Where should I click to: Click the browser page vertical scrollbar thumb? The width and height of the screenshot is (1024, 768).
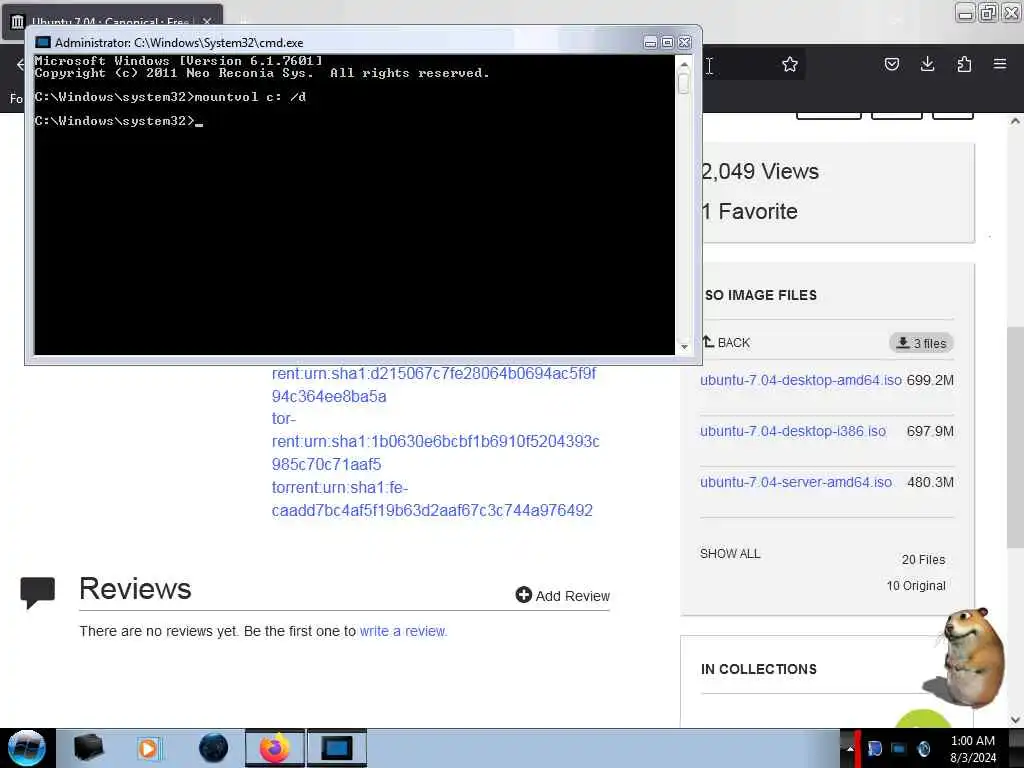[x=1015, y=438]
